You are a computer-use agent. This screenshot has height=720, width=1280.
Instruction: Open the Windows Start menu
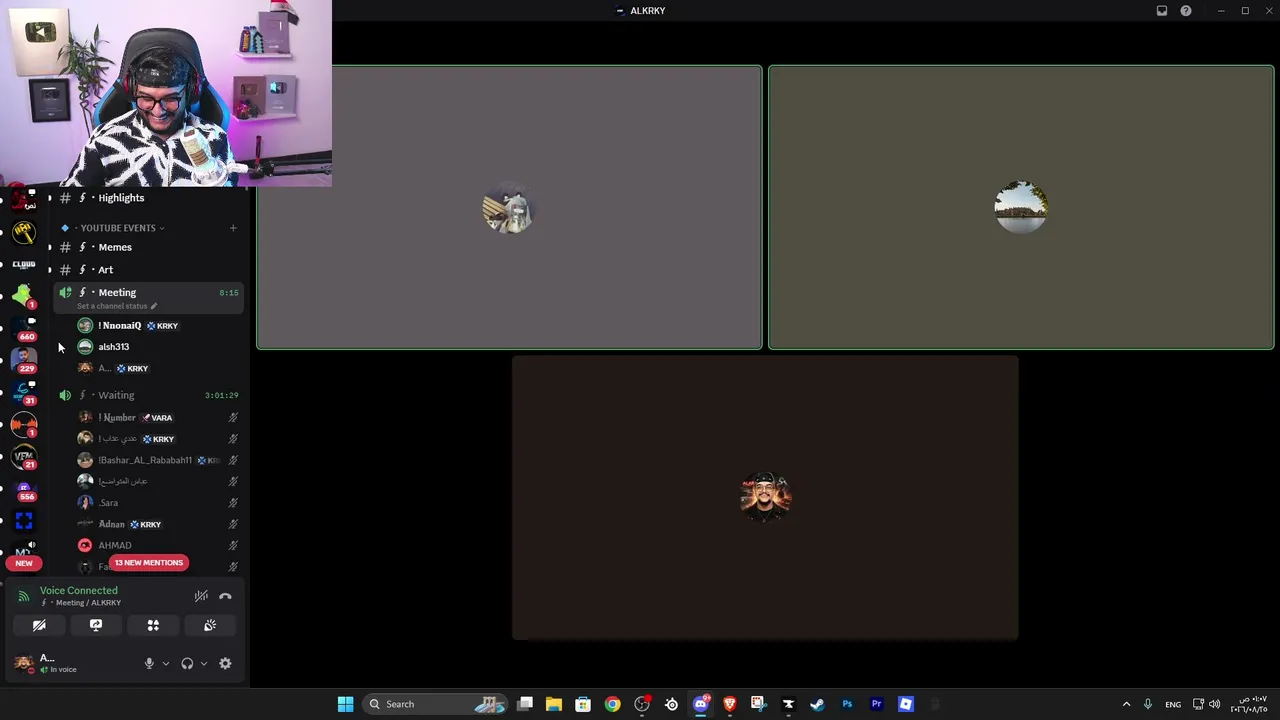345,704
